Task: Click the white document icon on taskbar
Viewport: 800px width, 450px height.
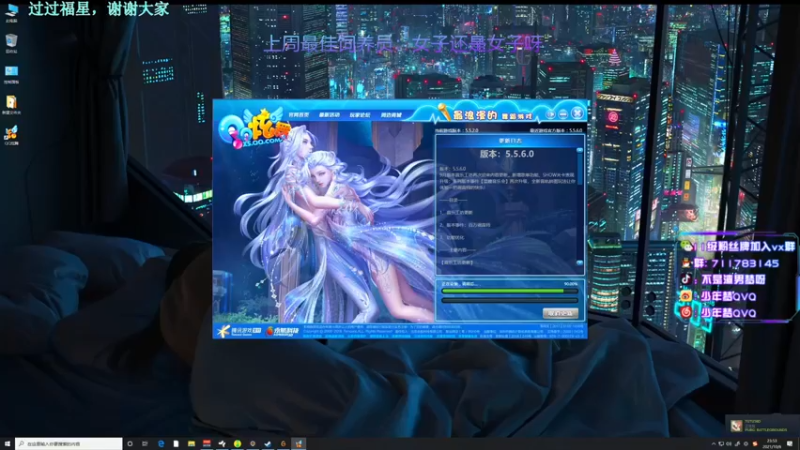Action: click(x=176, y=444)
